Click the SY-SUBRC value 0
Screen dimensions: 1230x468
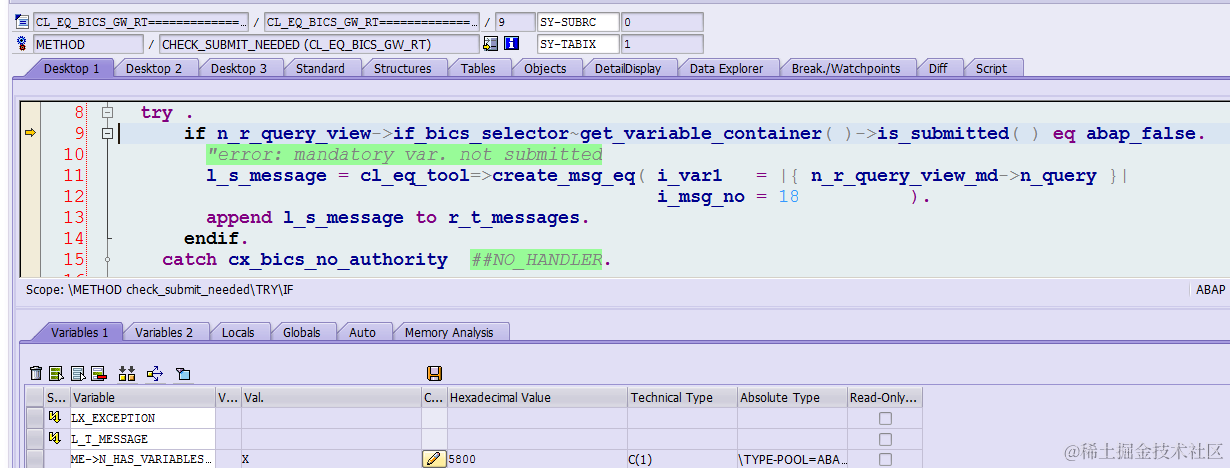[661, 21]
